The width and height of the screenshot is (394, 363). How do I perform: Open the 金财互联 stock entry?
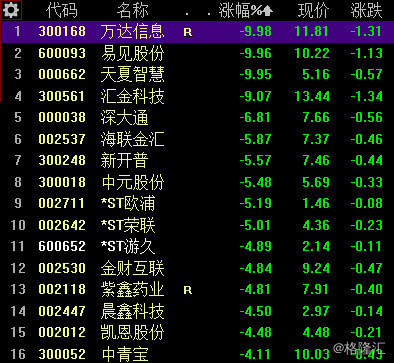pos(198,268)
